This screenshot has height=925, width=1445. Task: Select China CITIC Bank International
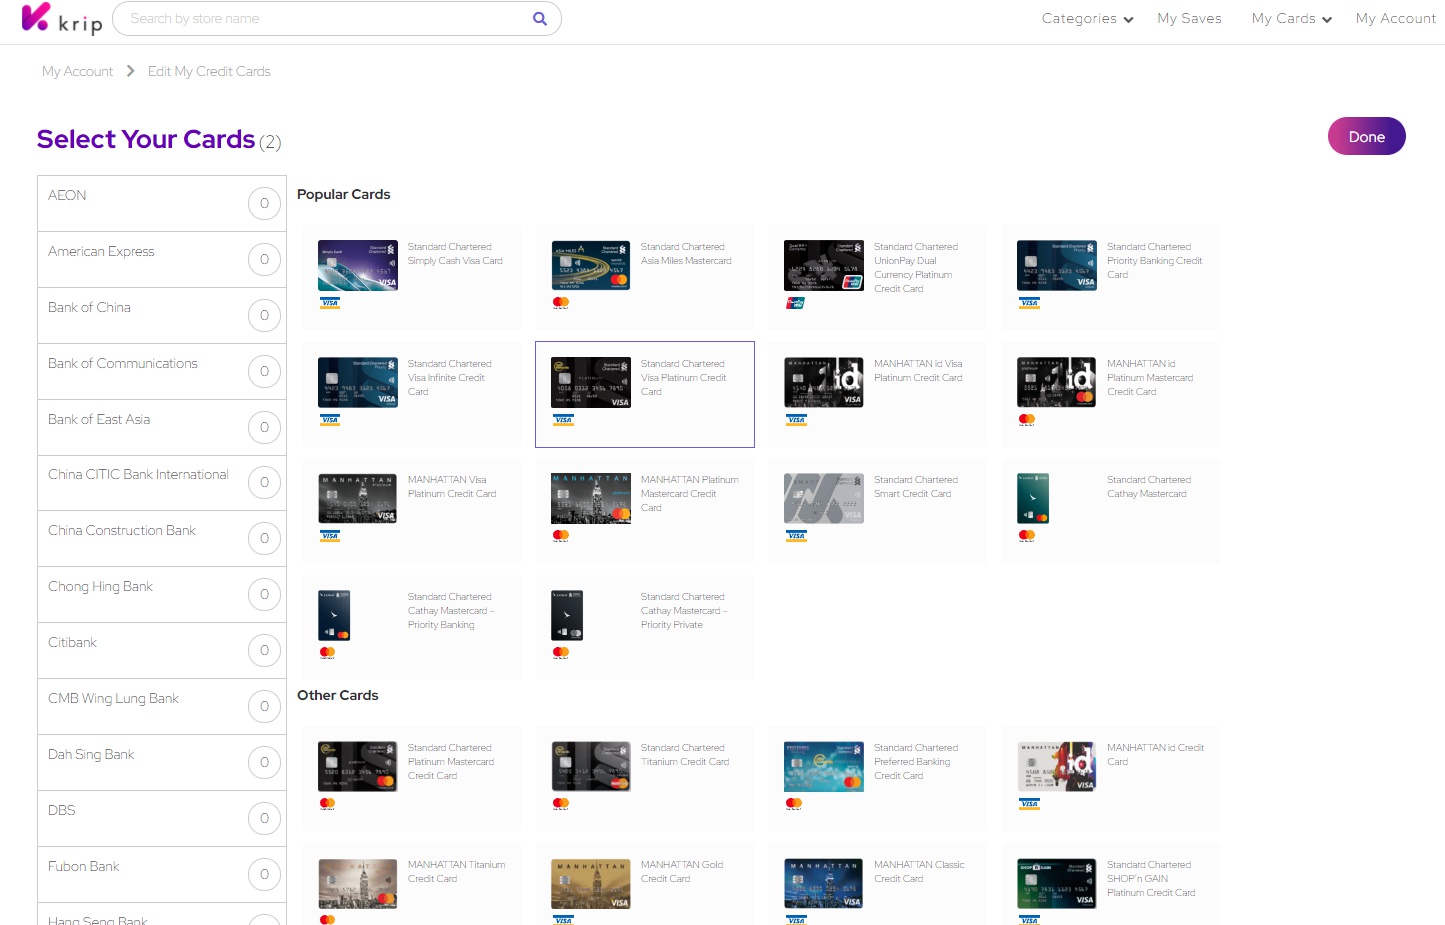pos(162,482)
